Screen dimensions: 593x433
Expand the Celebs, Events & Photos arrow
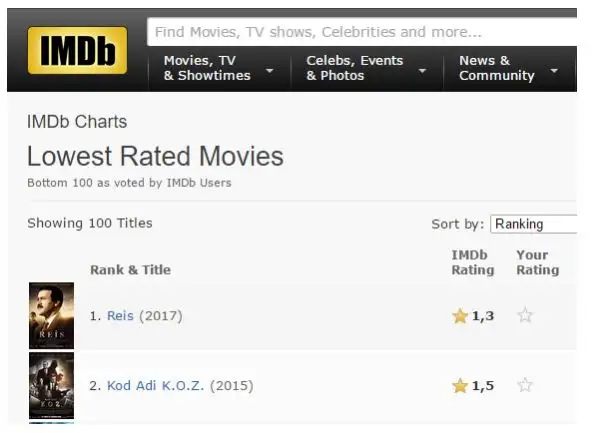[x=422, y=71]
